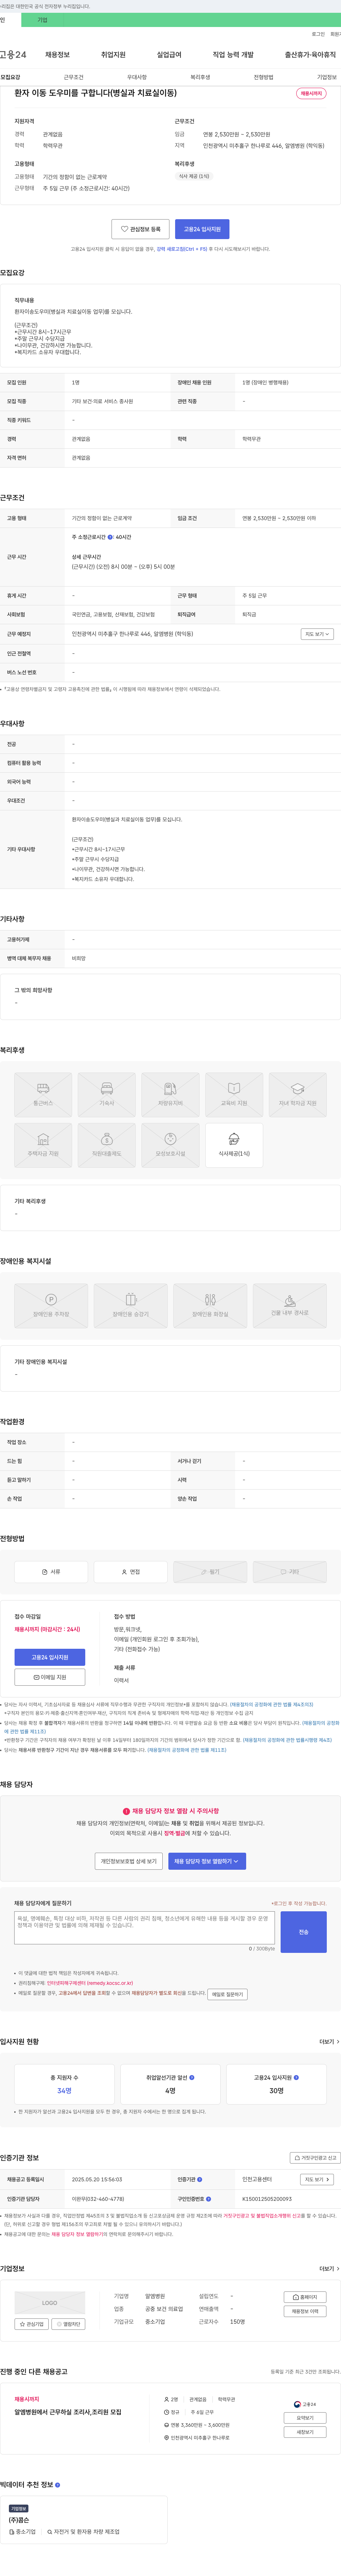This screenshot has width=341, height=2576.
Task: Click the 요약보기 button
Action: 305,2418
